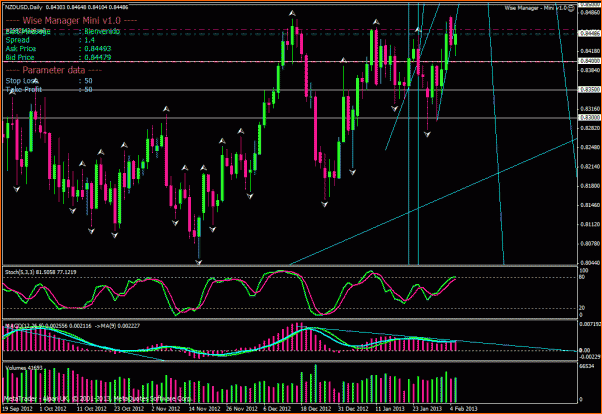Click the 66534 volume scale label
This screenshot has width=602, height=414.
click(x=586, y=366)
